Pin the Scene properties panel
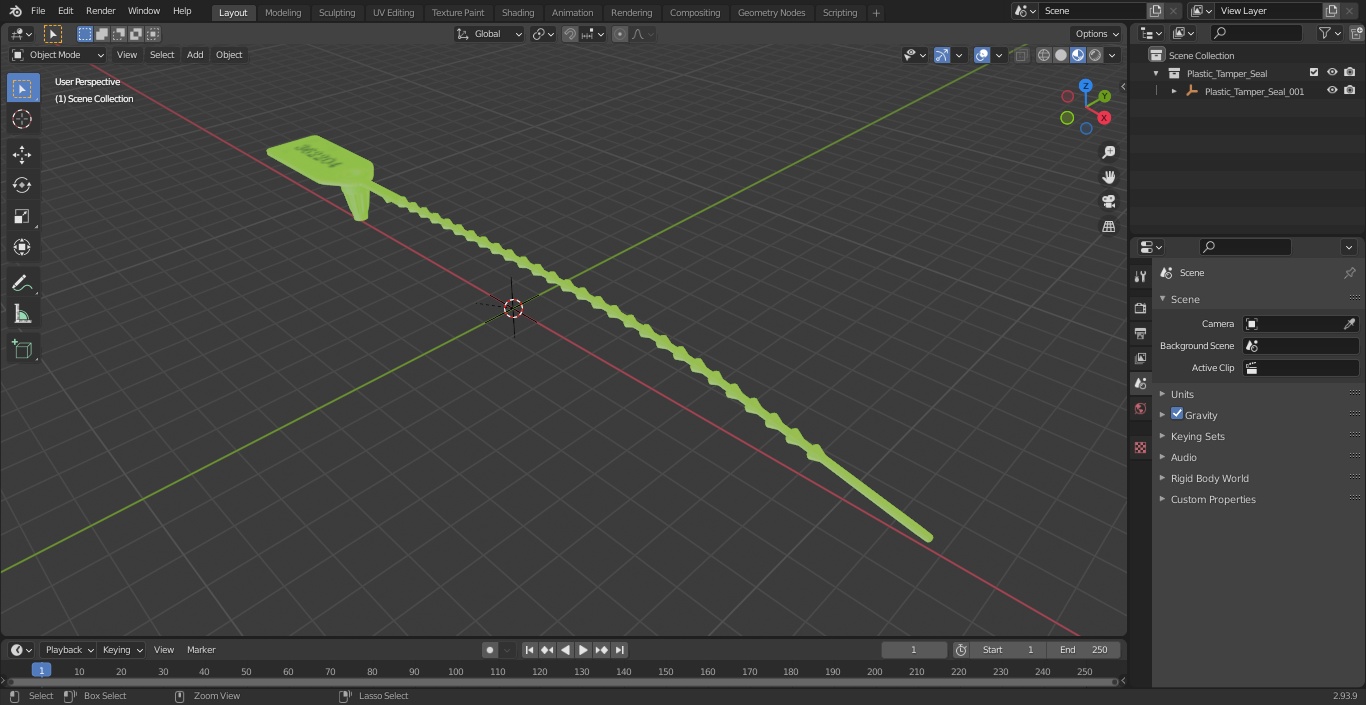 click(1349, 273)
